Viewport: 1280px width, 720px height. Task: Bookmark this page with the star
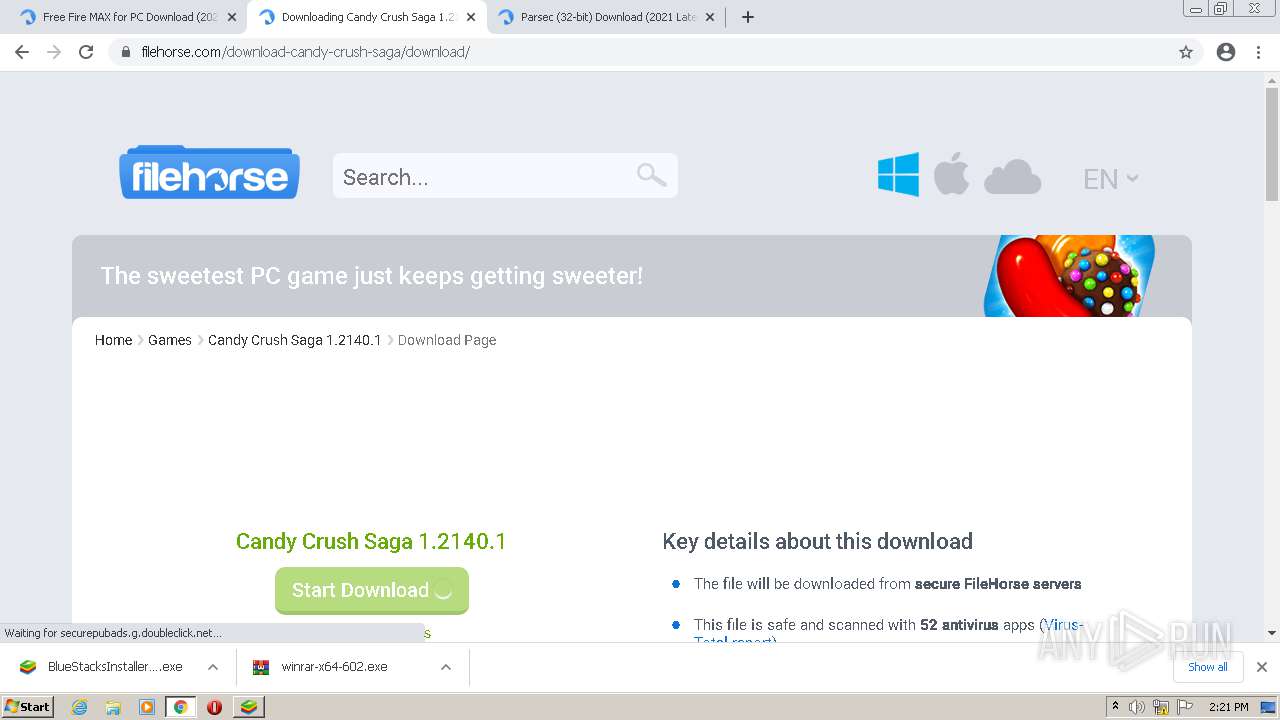pyautogui.click(x=1186, y=52)
